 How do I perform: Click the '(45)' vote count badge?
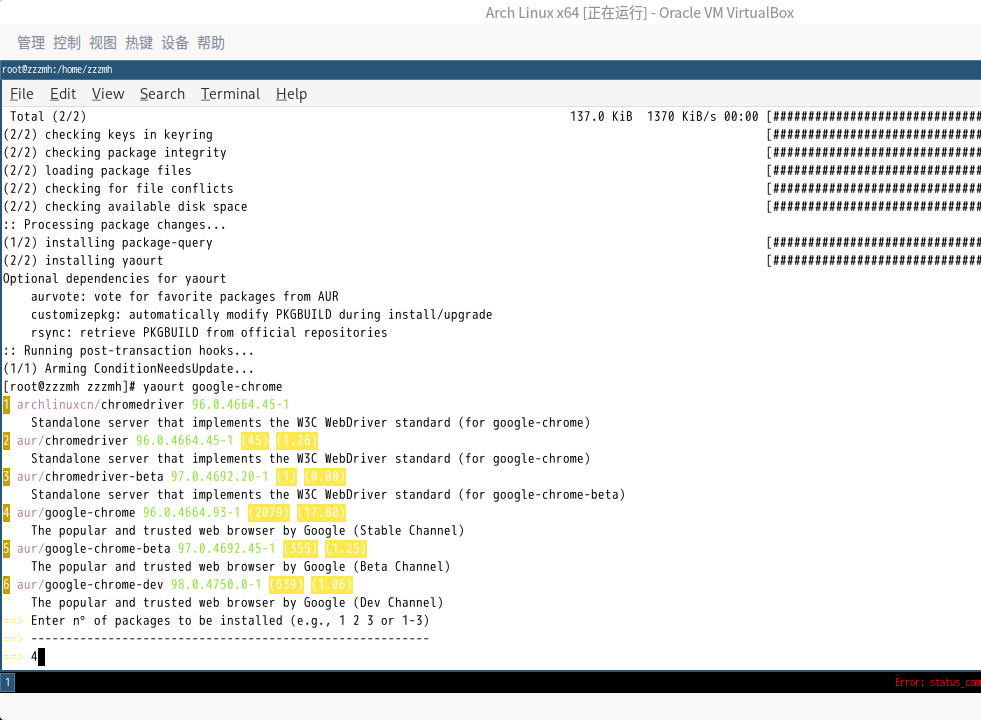[255, 441]
